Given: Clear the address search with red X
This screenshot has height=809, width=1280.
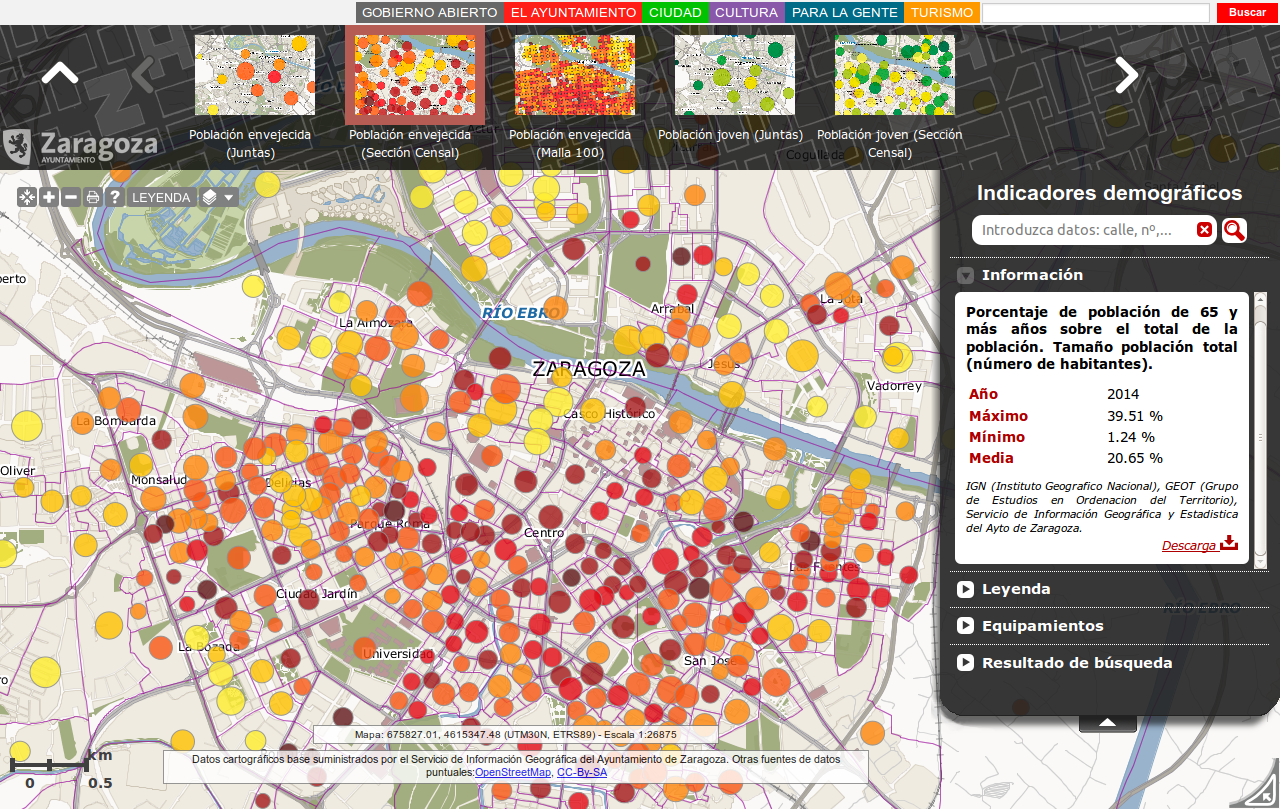Looking at the screenshot, I should click(x=1204, y=230).
